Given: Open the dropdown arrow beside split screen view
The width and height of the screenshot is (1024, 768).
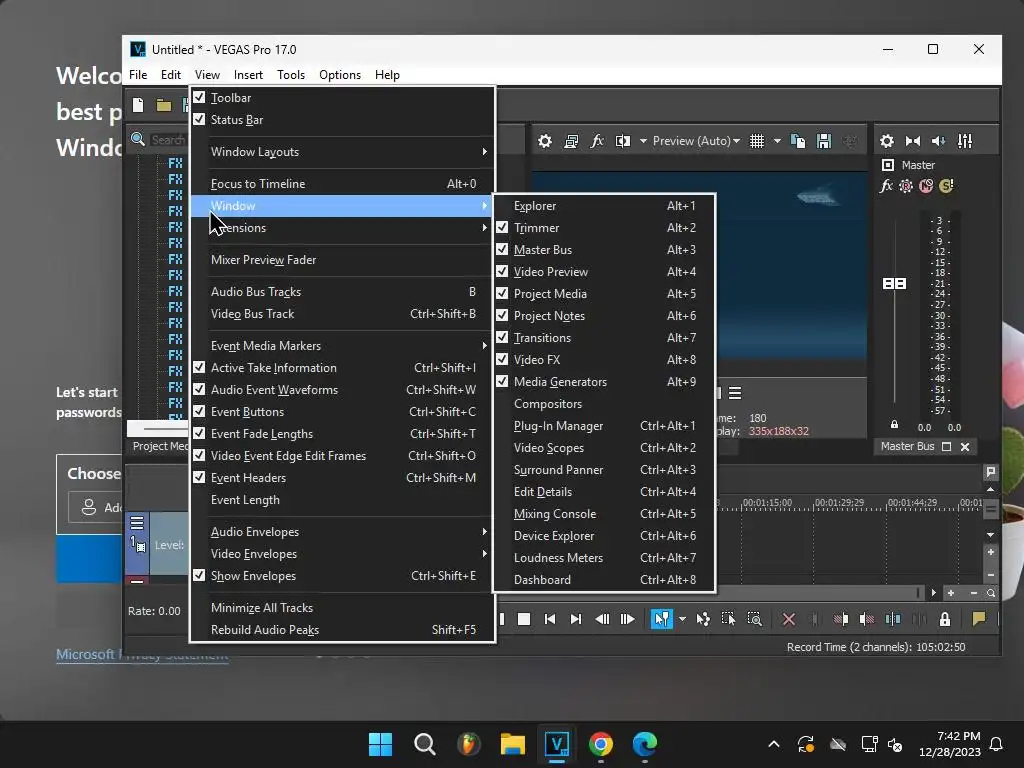Looking at the screenshot, I should click(643, 141).
